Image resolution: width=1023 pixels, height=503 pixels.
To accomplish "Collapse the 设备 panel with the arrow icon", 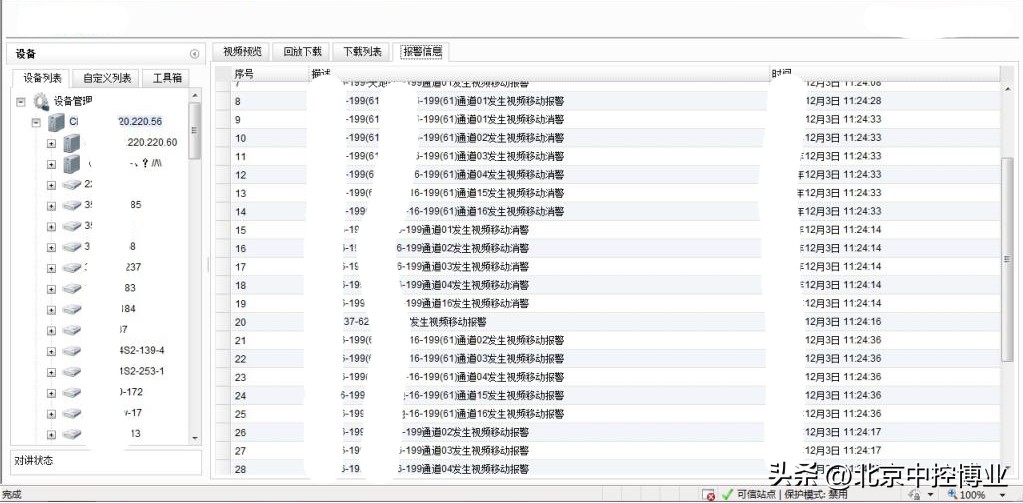I will tap(194, 54).
